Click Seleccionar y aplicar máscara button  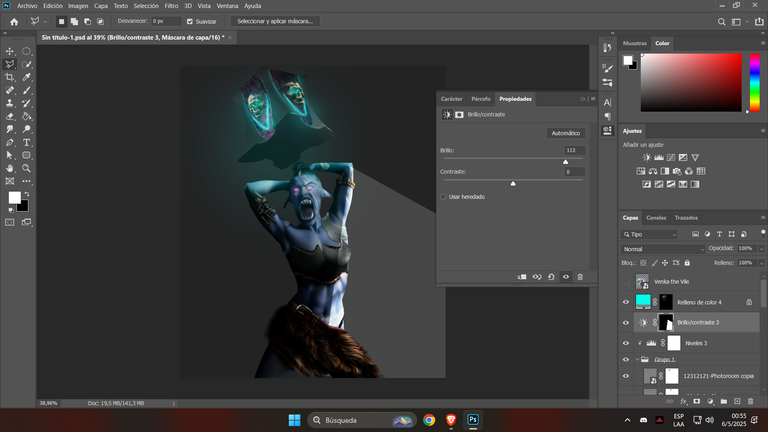[275, 22]
